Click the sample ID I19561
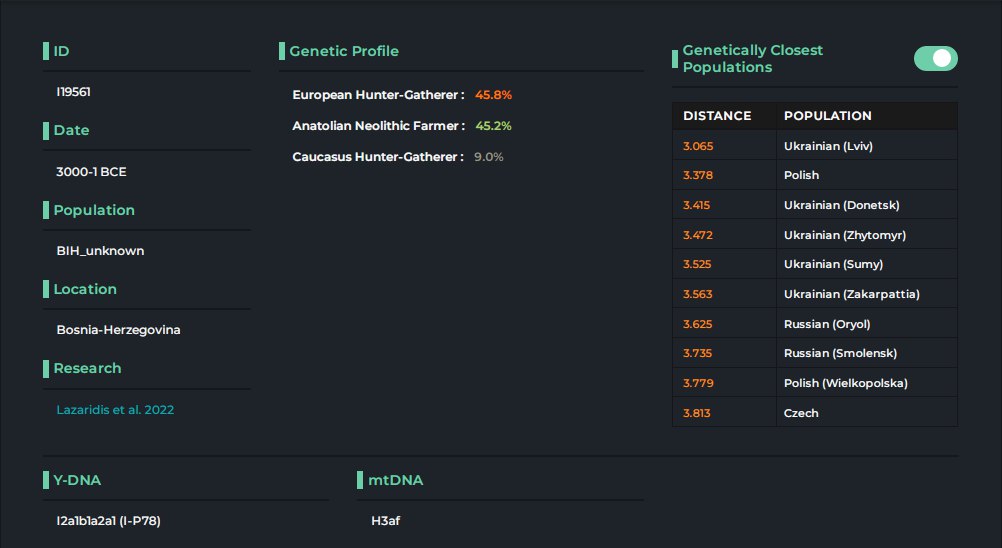The height and width of the screenshot is (548, 1002). click(74, 92)
